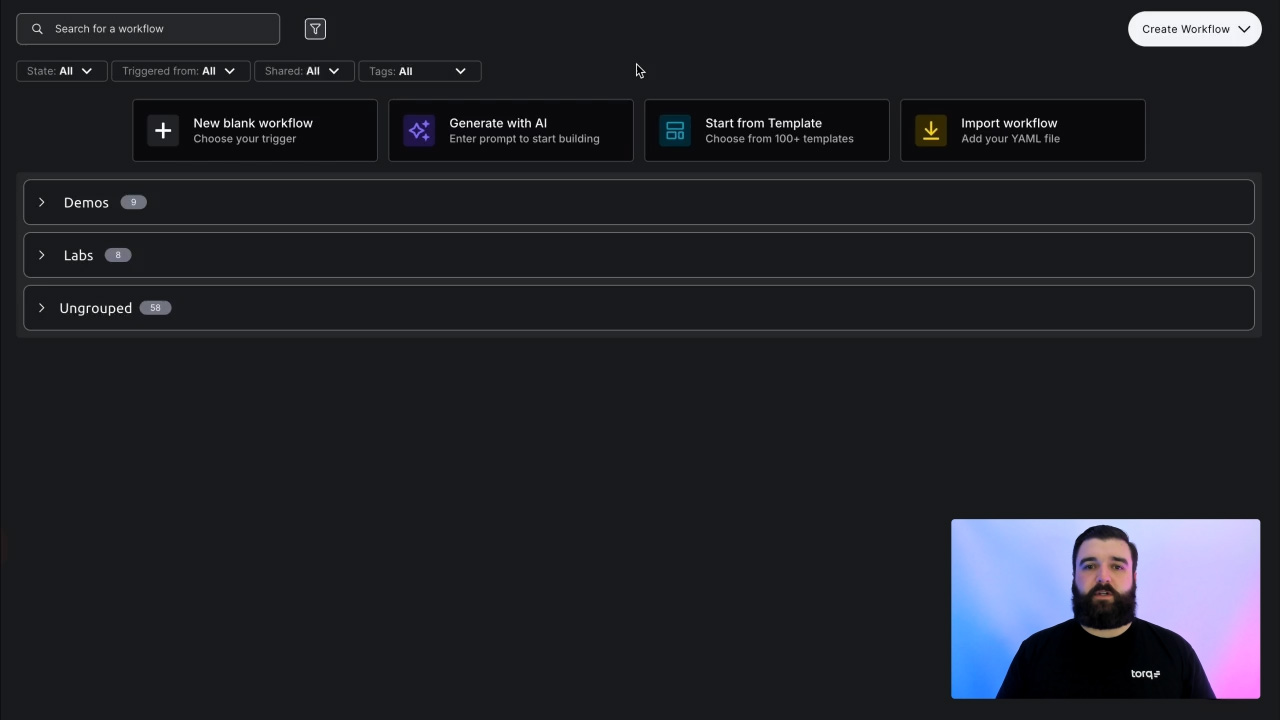Viewport: 1280px width, 720px height.
Task: Click the filter funnel icon
Action: coord(315,29)
